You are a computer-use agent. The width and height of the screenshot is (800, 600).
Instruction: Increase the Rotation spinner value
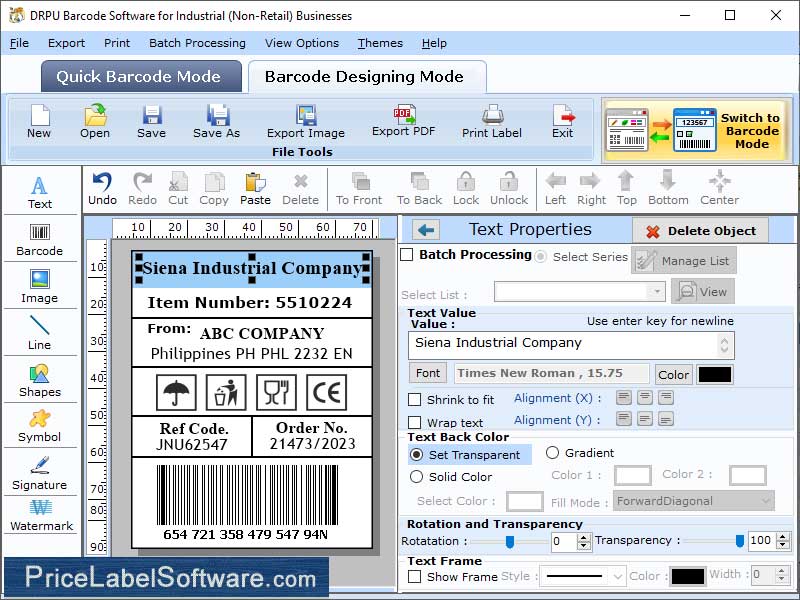click(584, 537)
